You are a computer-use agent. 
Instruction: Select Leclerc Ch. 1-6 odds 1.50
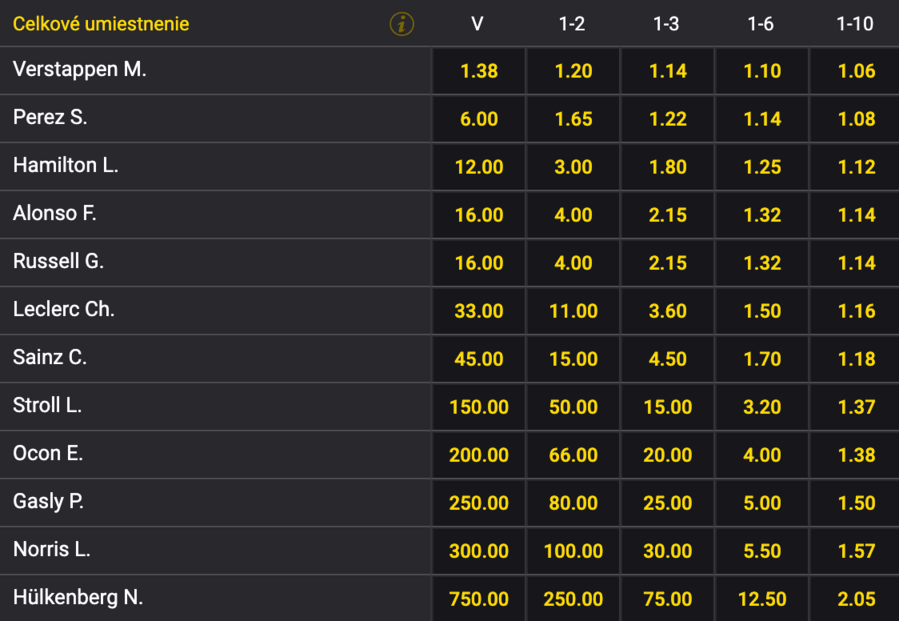click(x=762, y=311)
